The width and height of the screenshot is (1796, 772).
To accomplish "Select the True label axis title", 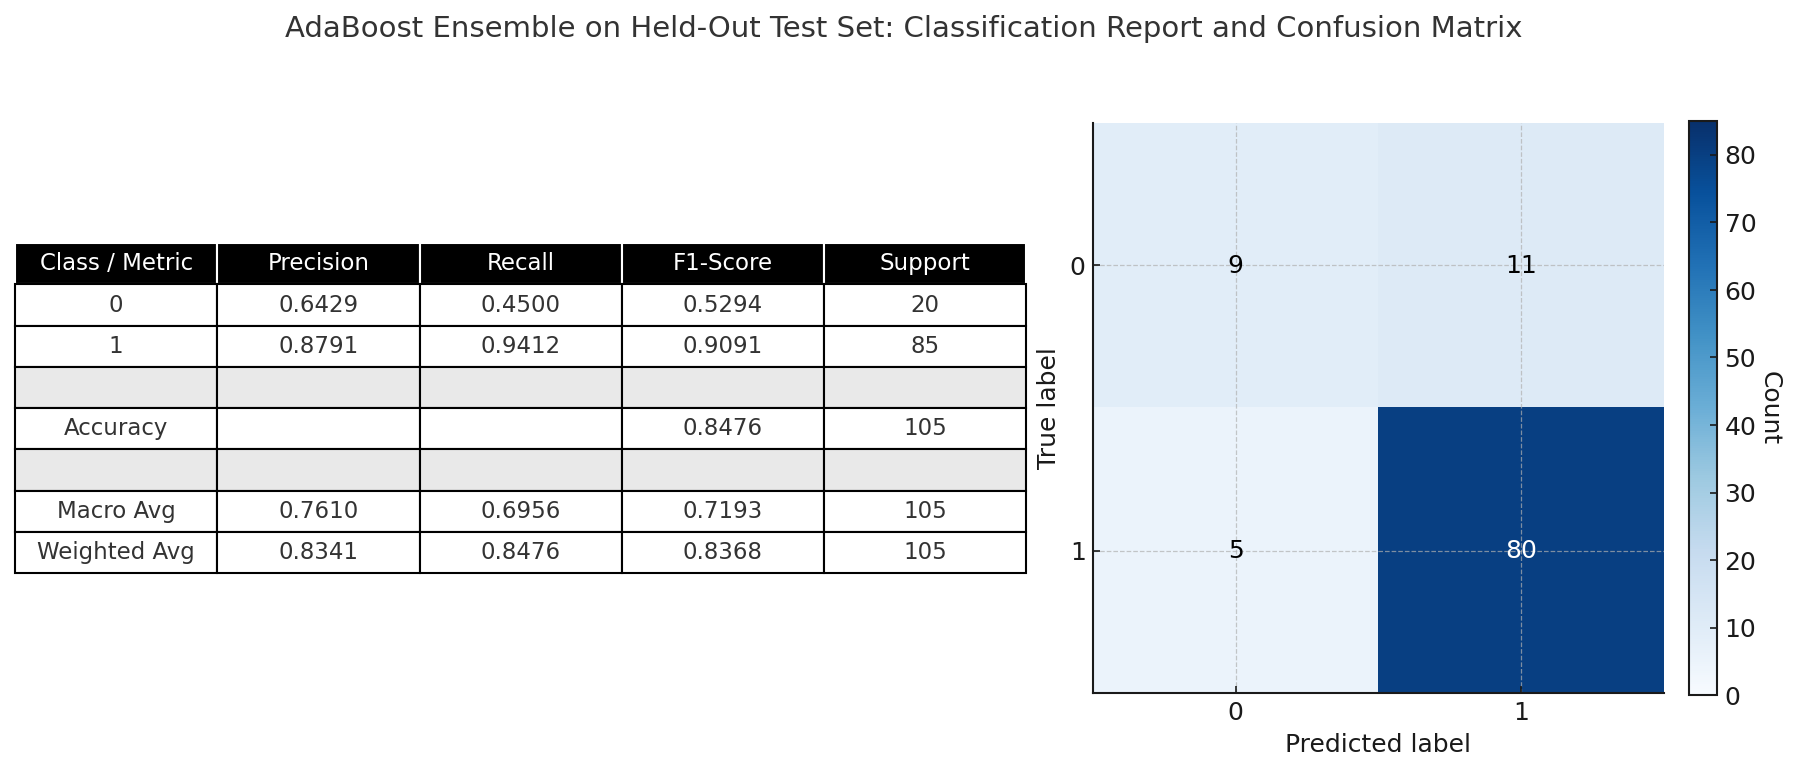I will tap(1047, 408).
